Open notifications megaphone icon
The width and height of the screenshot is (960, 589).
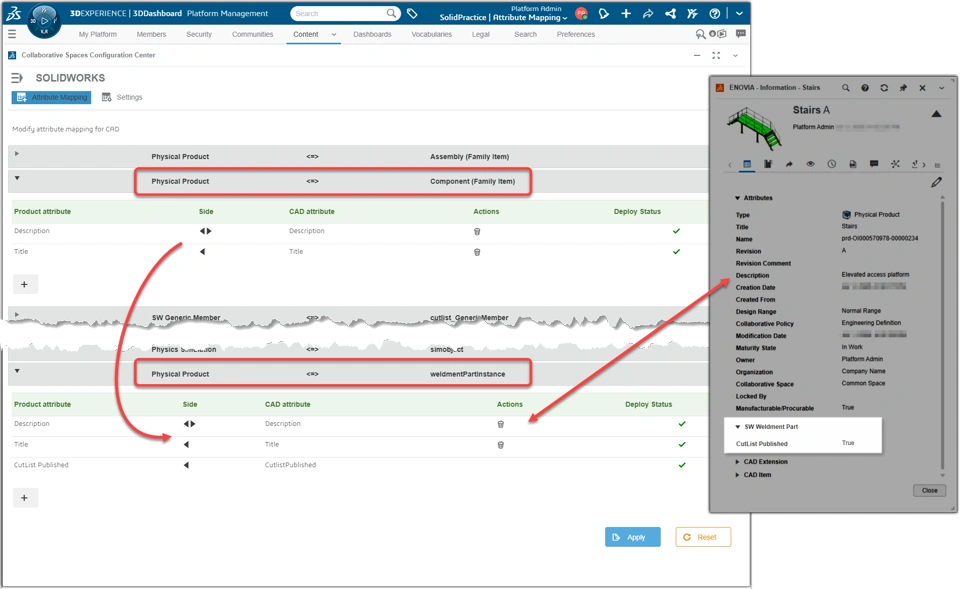(604, 13)
